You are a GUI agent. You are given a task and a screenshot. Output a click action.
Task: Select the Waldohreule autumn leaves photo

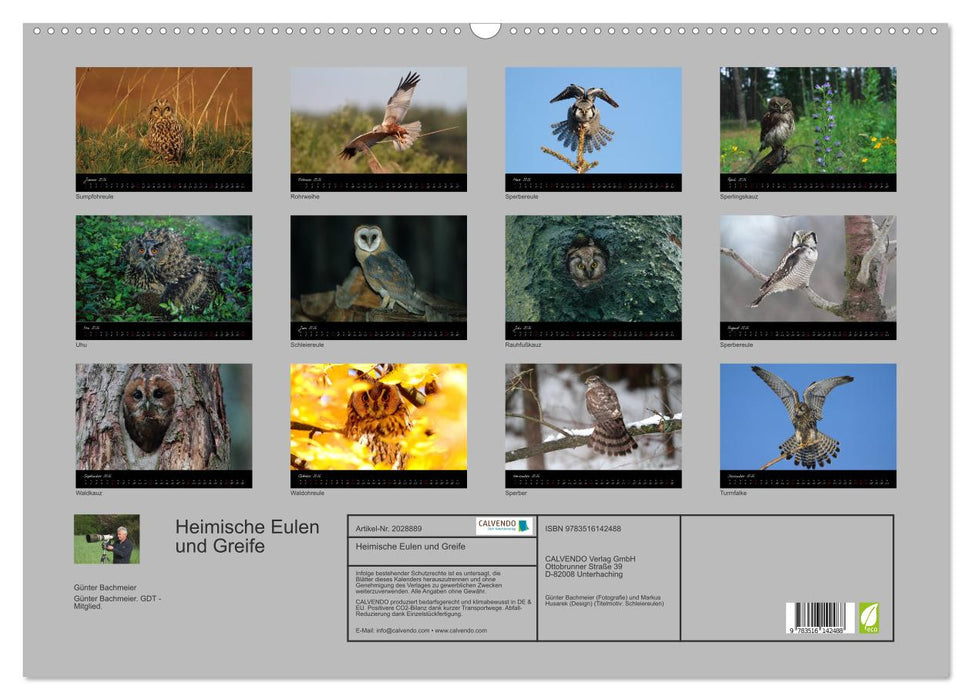(378, 417)
